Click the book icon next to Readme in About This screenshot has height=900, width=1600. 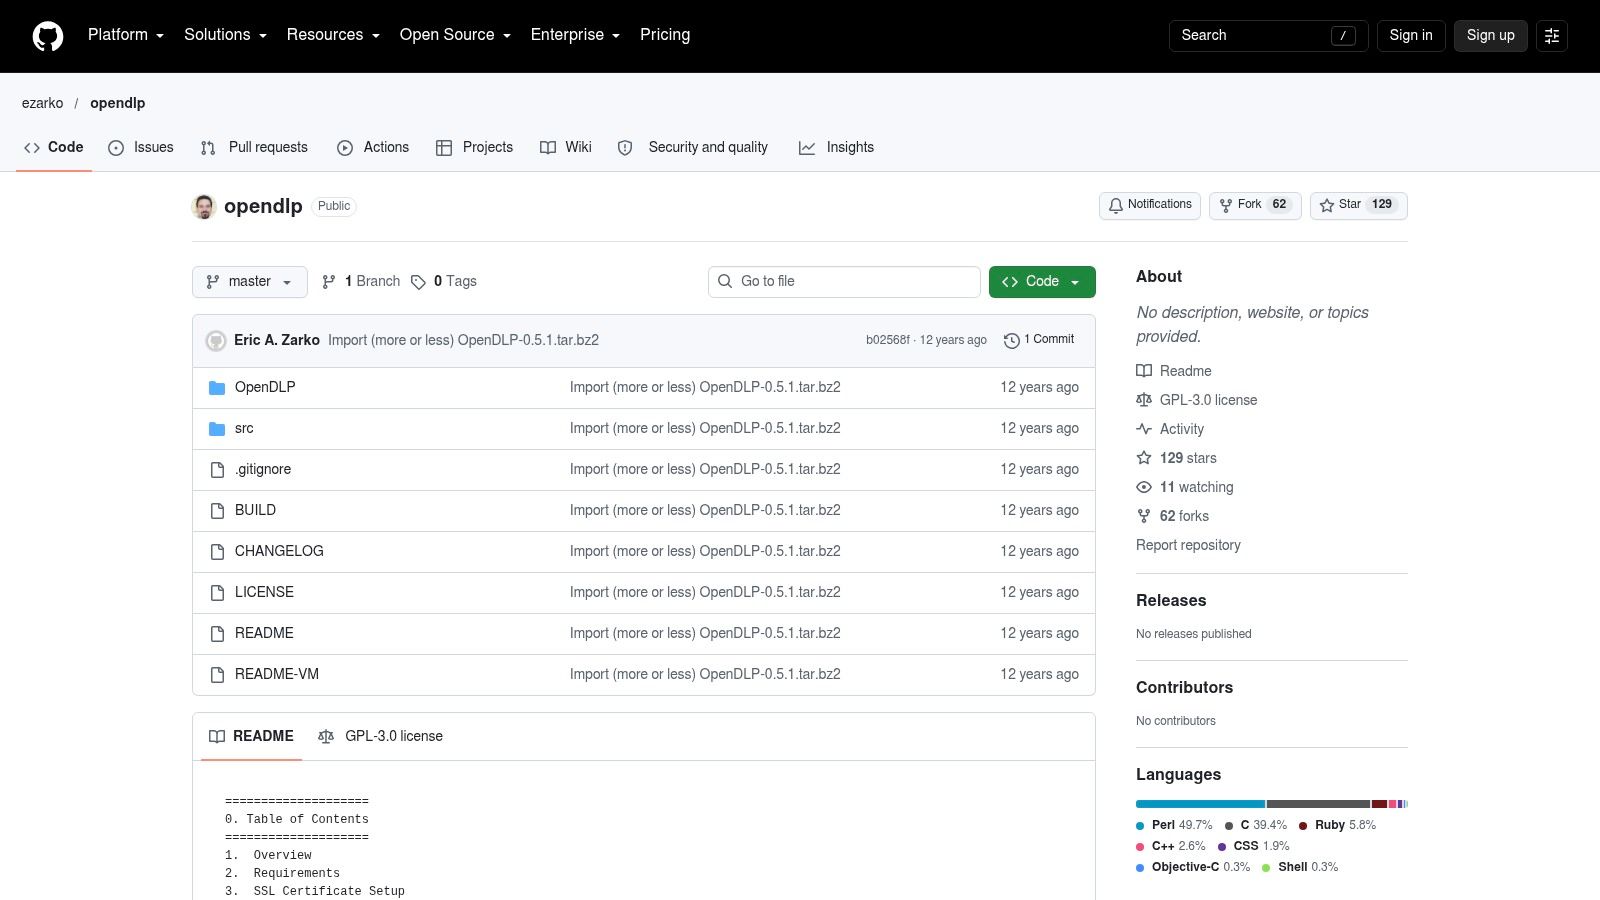click(x=1144, y=371)
